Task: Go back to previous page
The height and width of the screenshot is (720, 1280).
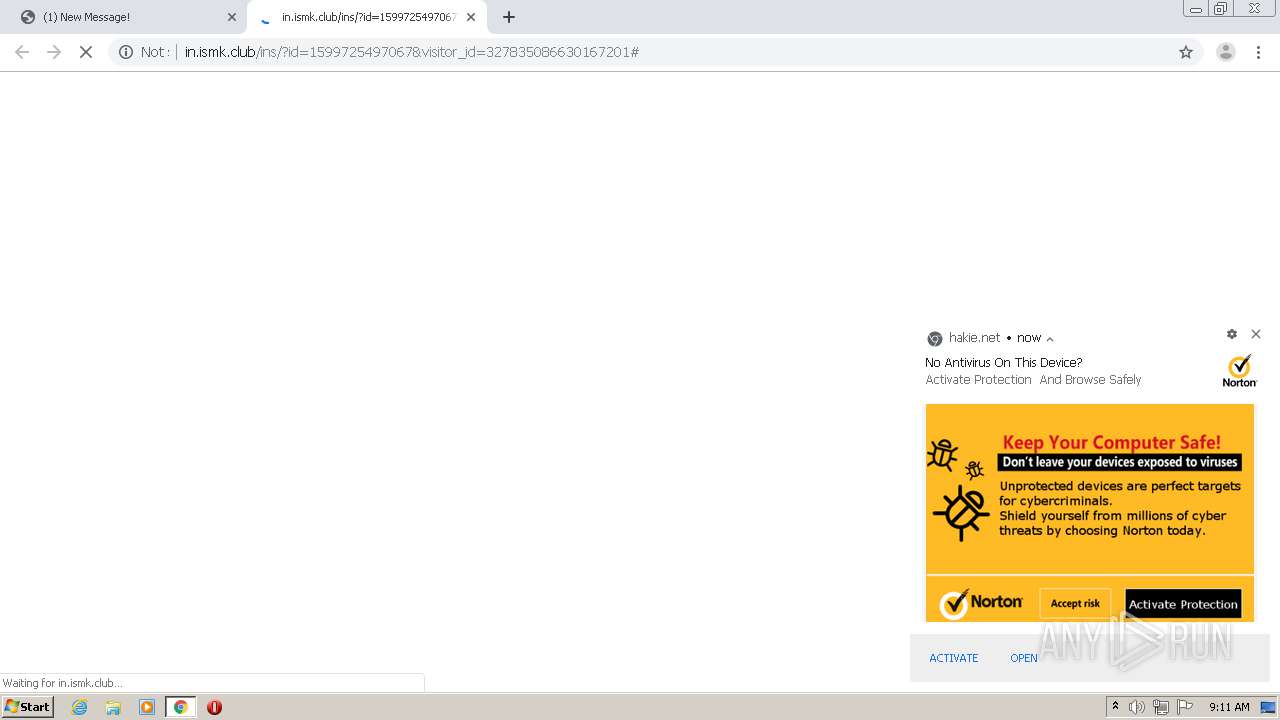Action: click(22, 52)
